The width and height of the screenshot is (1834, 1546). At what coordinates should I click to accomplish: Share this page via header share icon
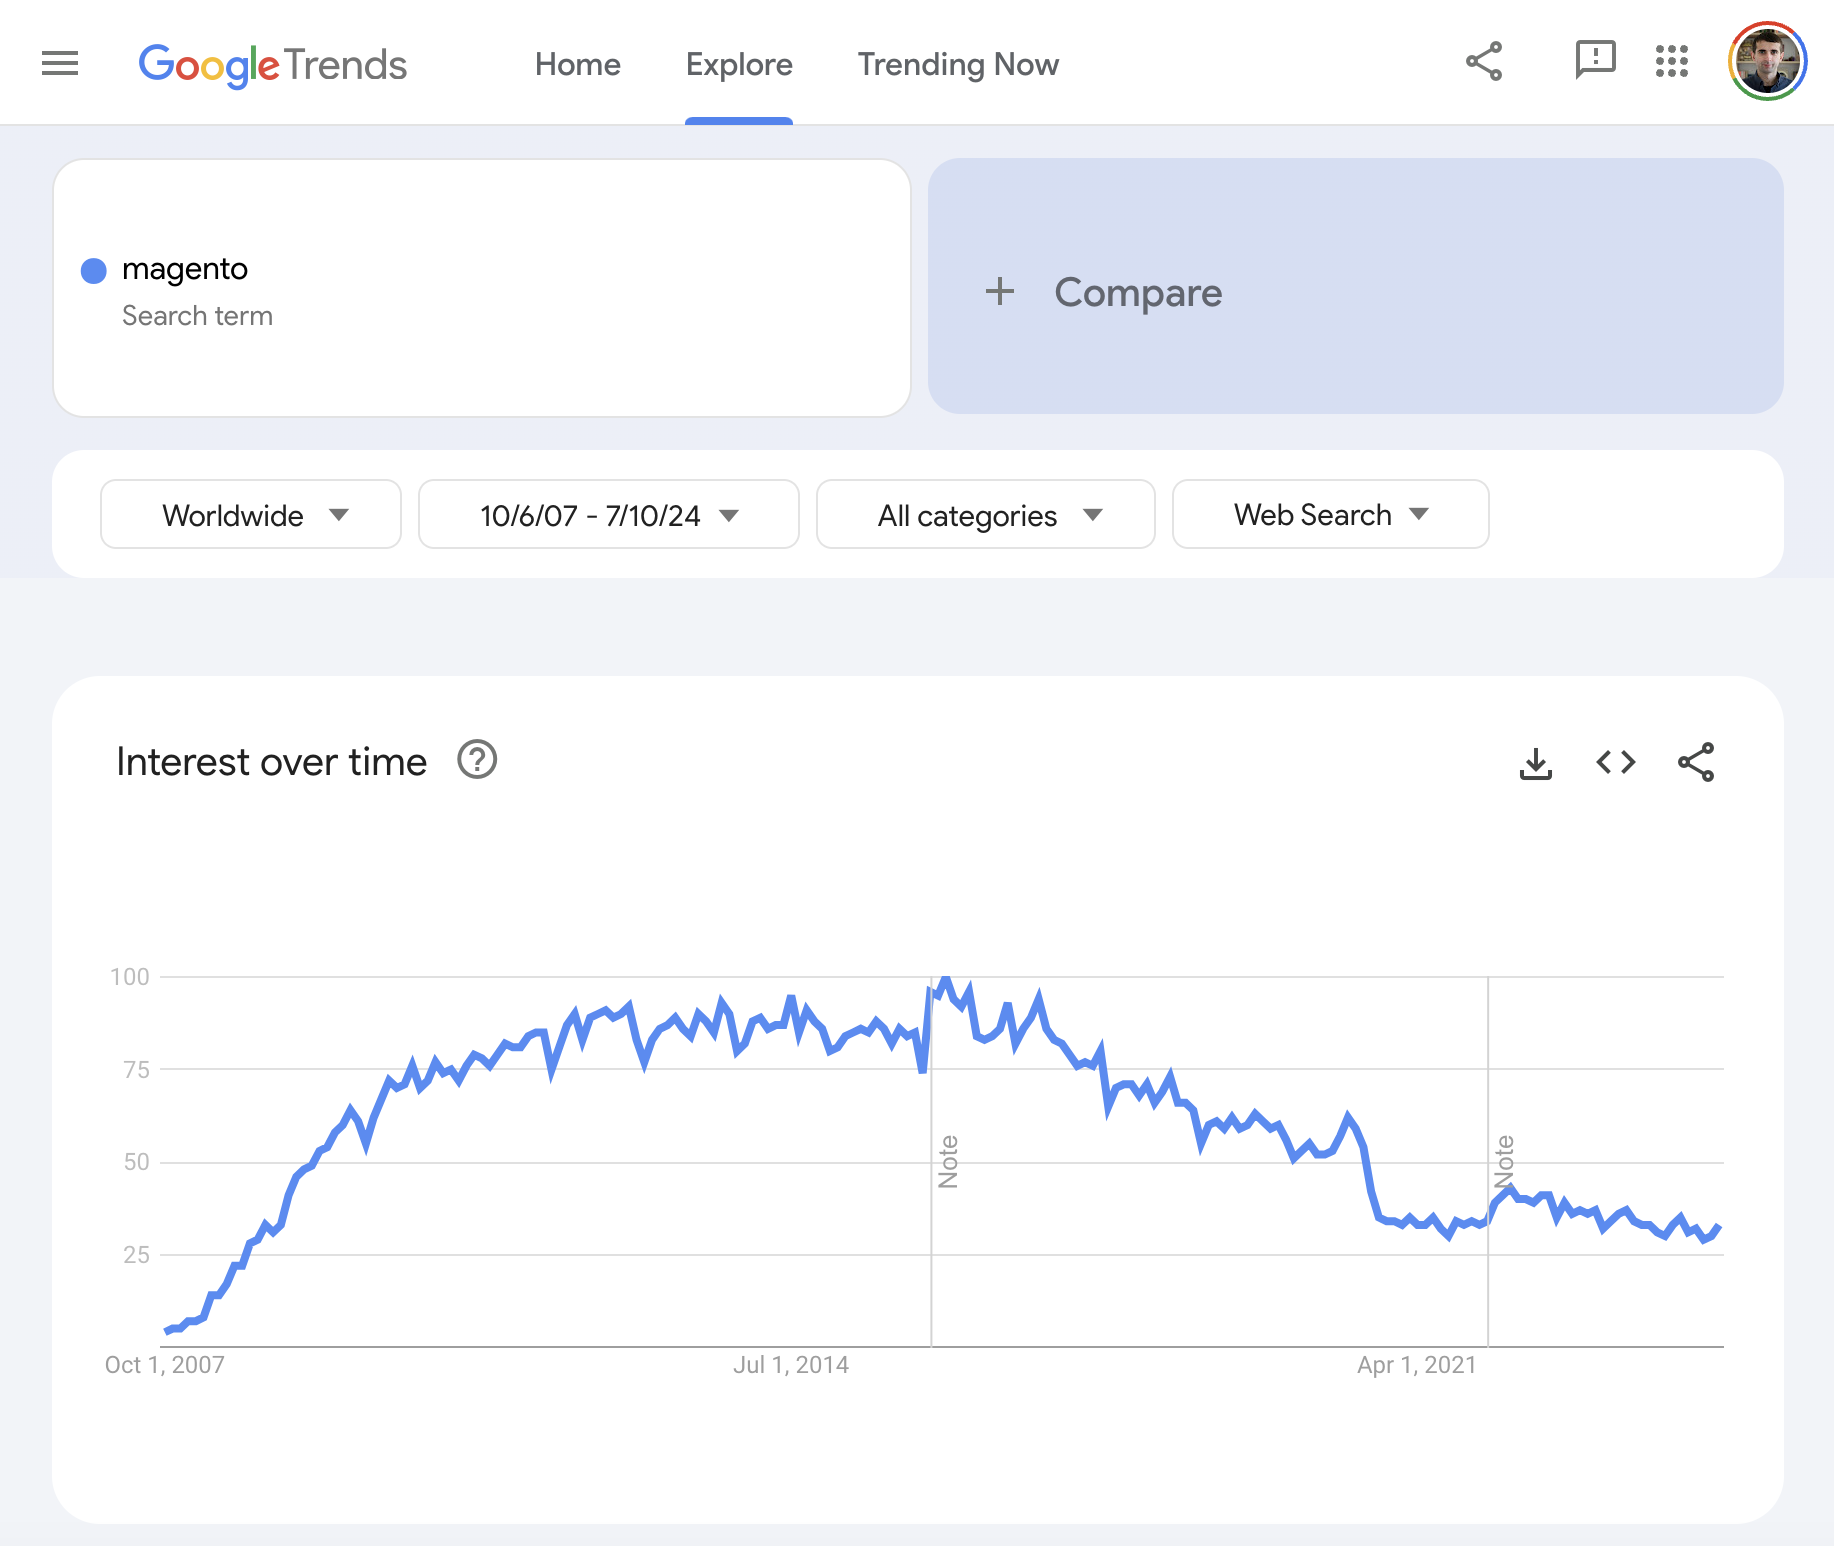click(x=1484, y=62)
